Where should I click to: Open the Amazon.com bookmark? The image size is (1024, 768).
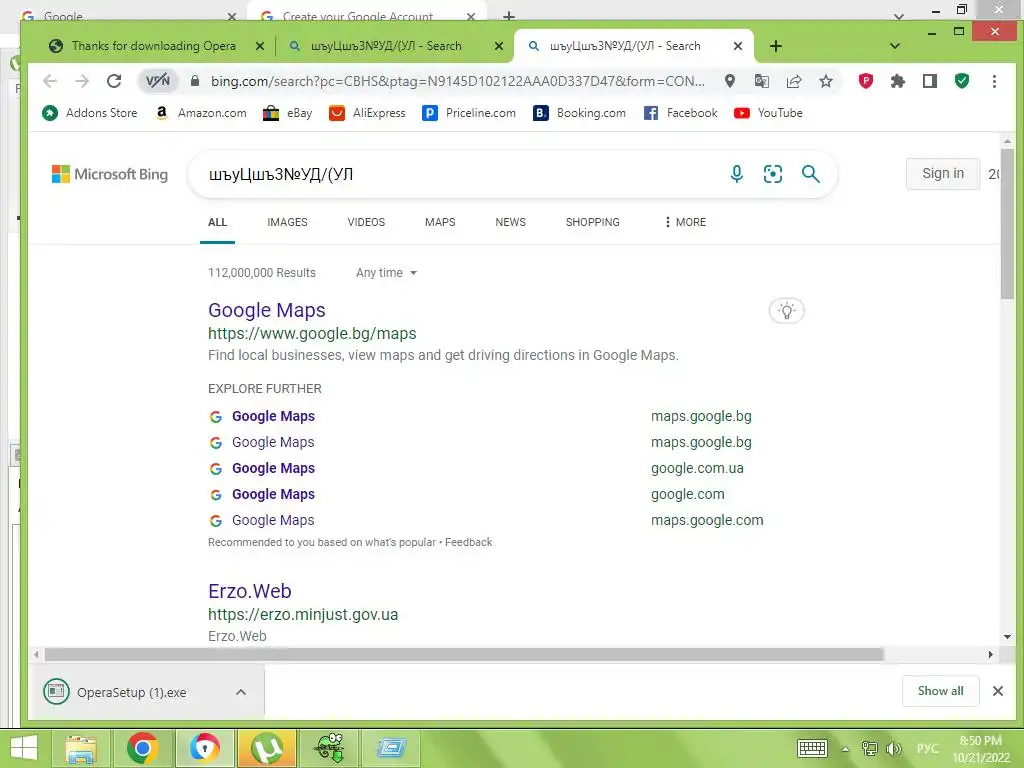tap(201, 113)
